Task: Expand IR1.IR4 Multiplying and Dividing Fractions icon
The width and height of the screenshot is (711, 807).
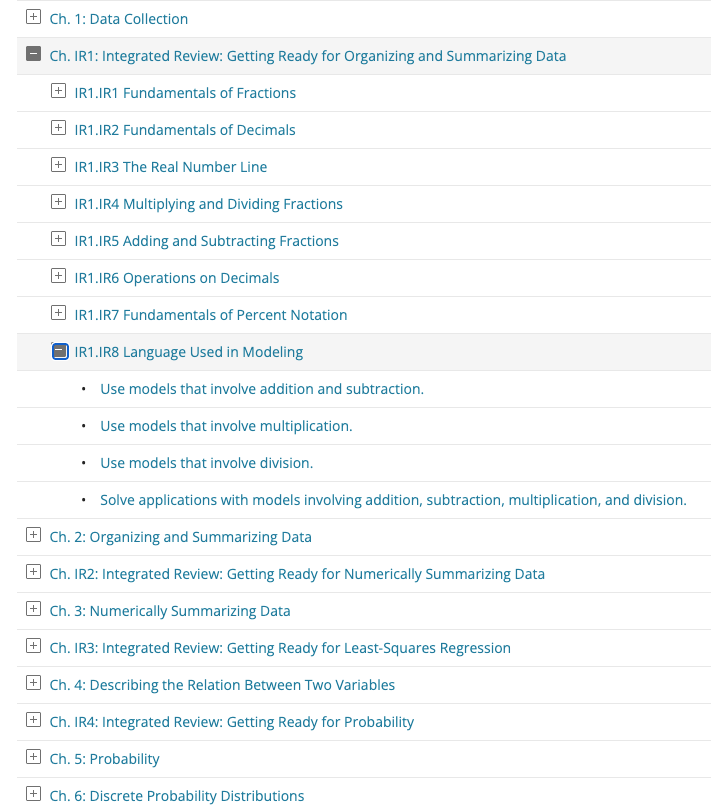Action: 58,203
